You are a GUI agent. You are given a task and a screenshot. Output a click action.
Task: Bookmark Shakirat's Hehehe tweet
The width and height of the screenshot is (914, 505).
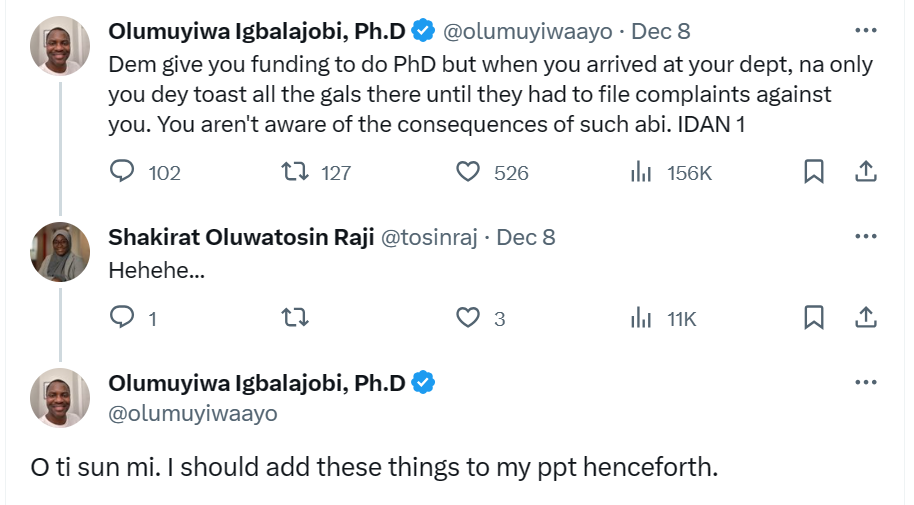[814, 318]
